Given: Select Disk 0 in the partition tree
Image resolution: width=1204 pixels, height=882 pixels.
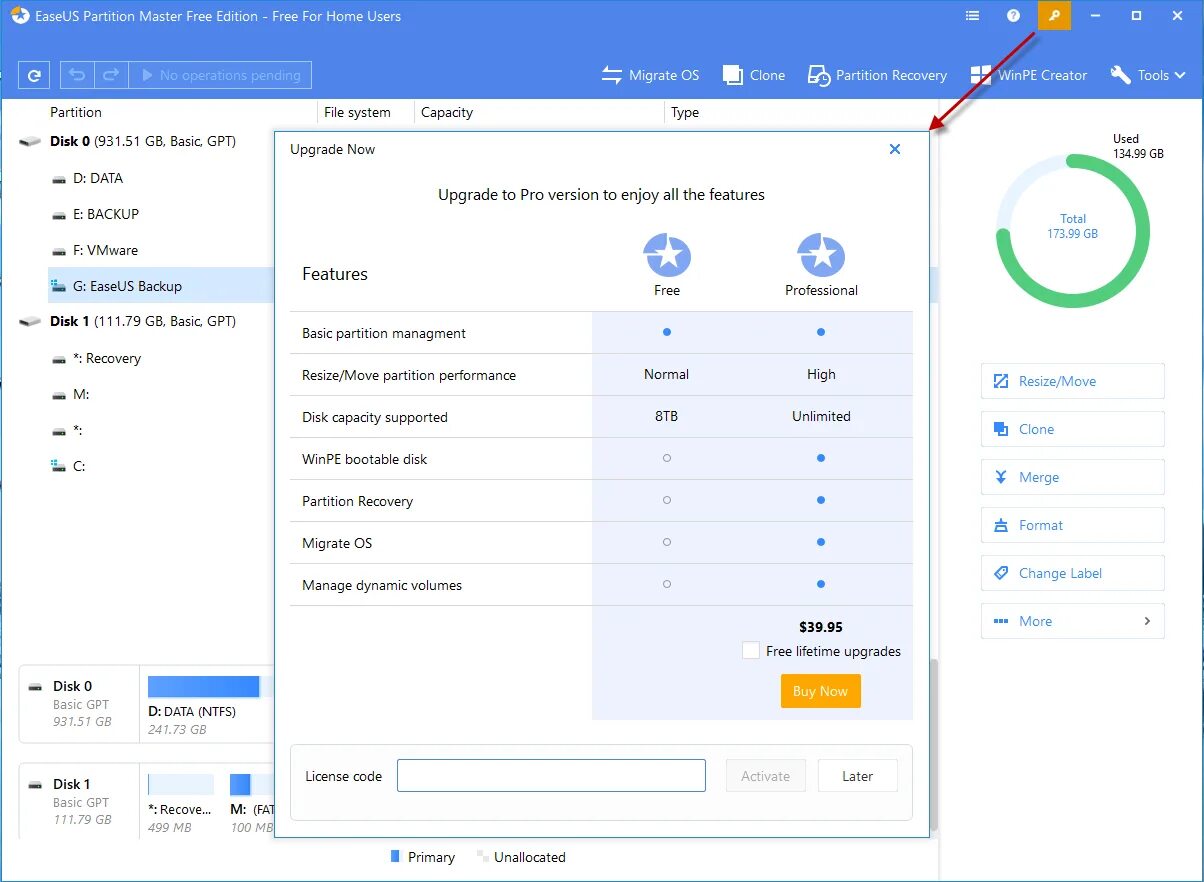Looking at the screenshot, I should point(143,142).
